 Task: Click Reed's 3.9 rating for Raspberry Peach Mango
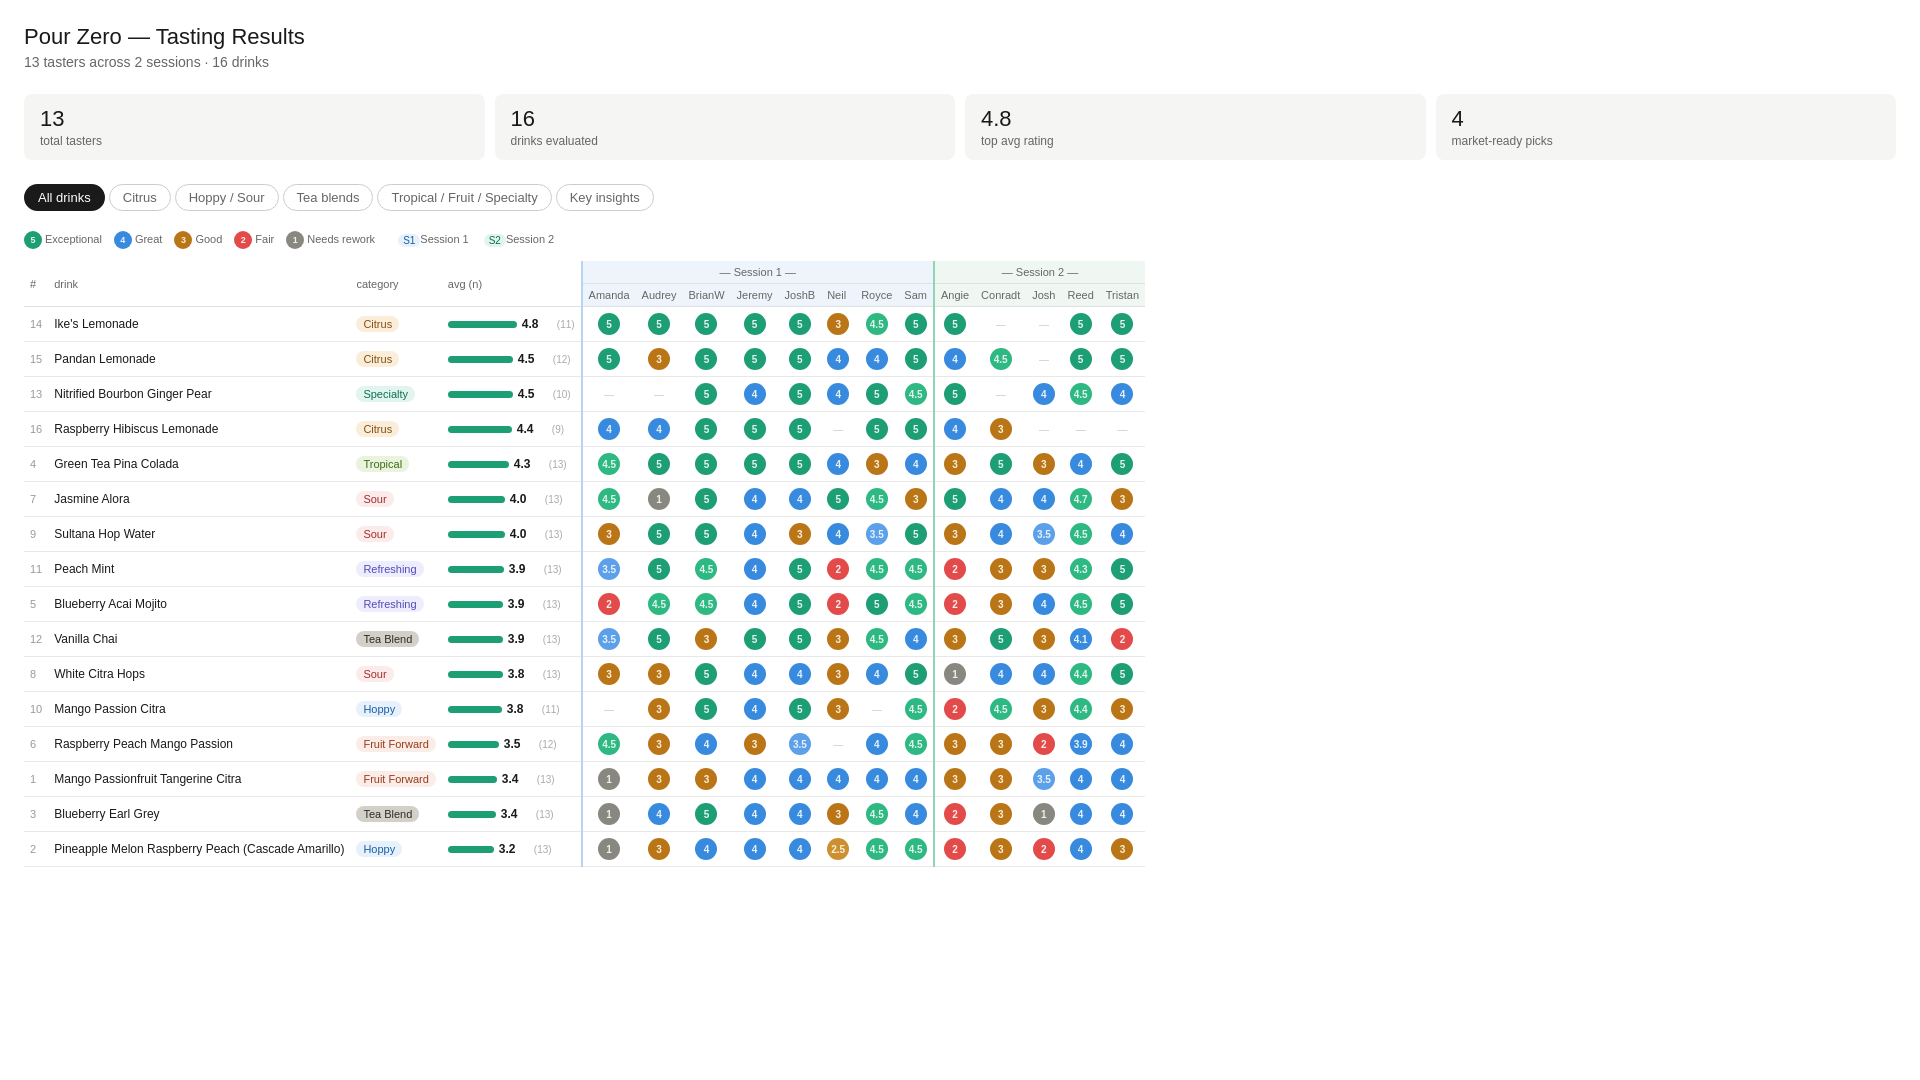[x=1081, y=744]
